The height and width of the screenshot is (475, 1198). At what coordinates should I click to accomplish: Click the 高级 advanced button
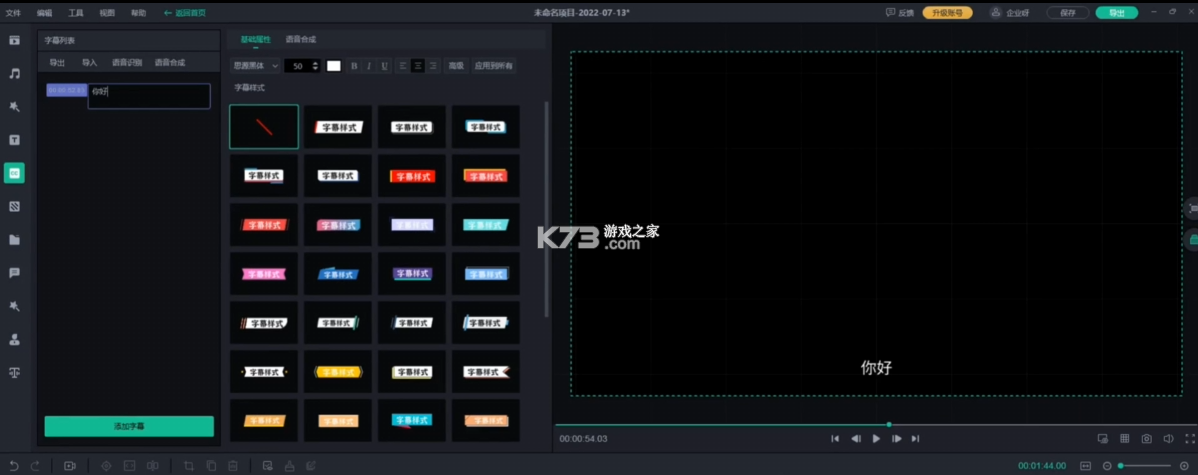[x=456, y=66]
